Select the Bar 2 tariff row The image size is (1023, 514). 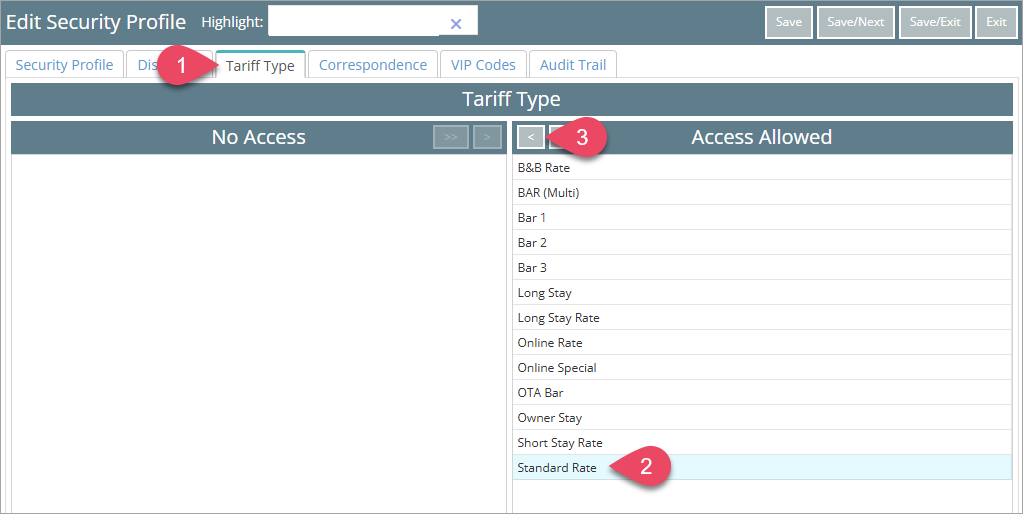[761, 243]
